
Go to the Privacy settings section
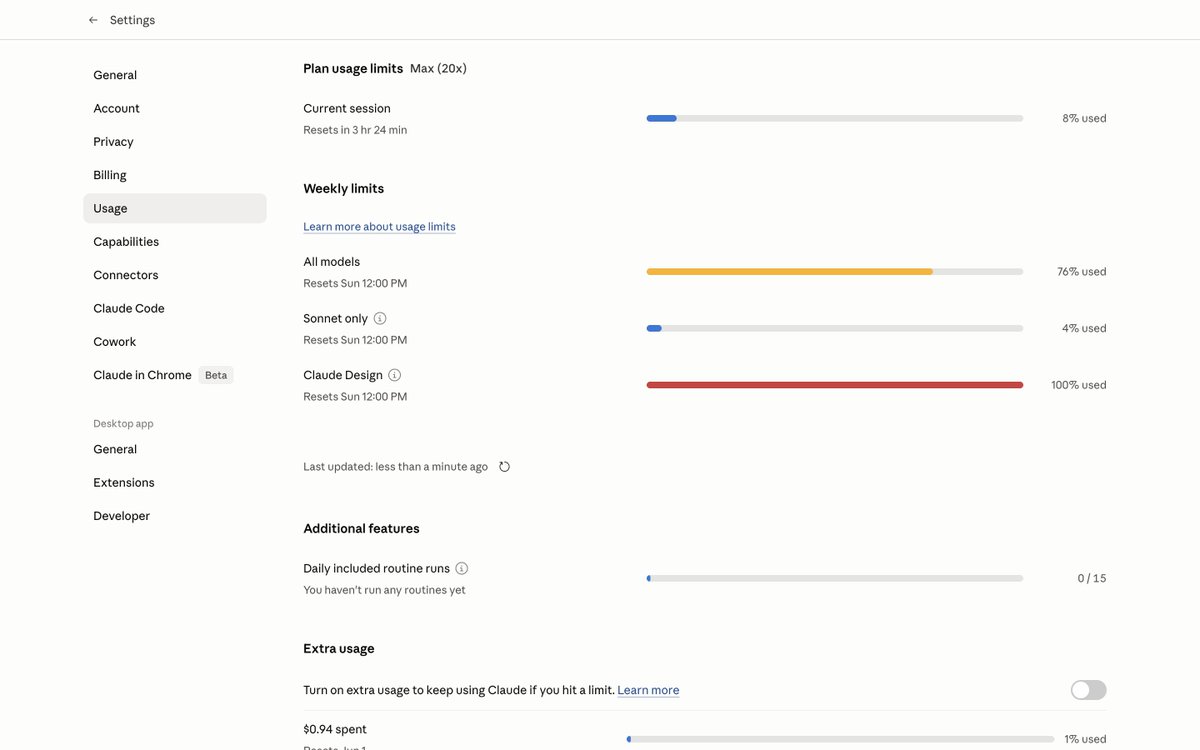click(175, 142)
